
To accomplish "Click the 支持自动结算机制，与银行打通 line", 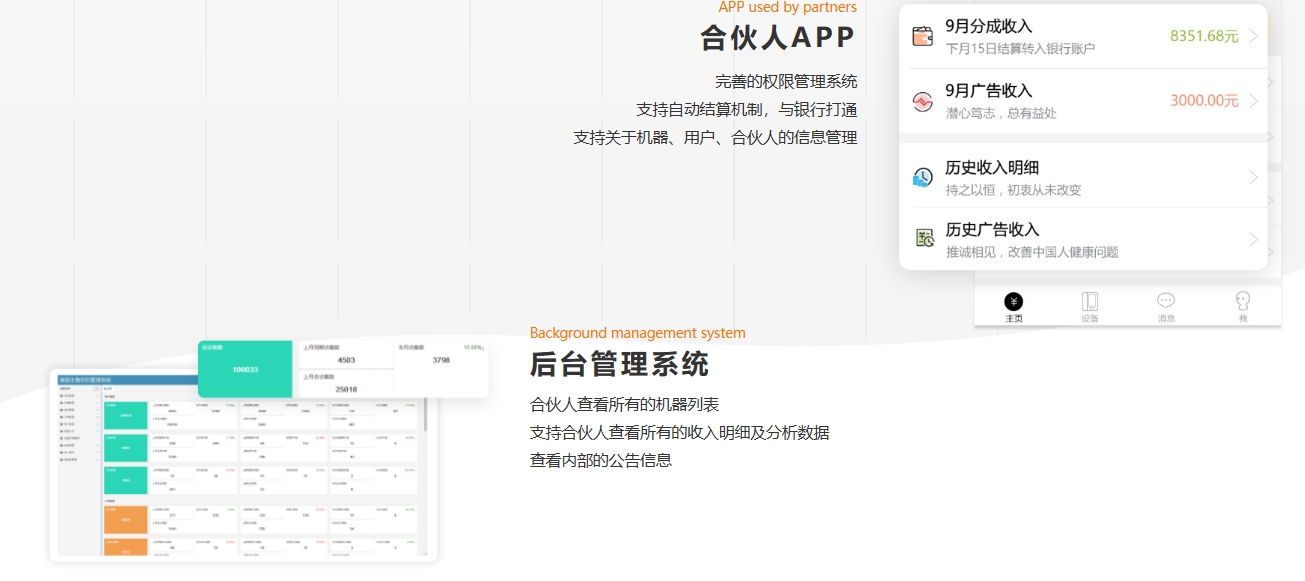I will point(747,110).
